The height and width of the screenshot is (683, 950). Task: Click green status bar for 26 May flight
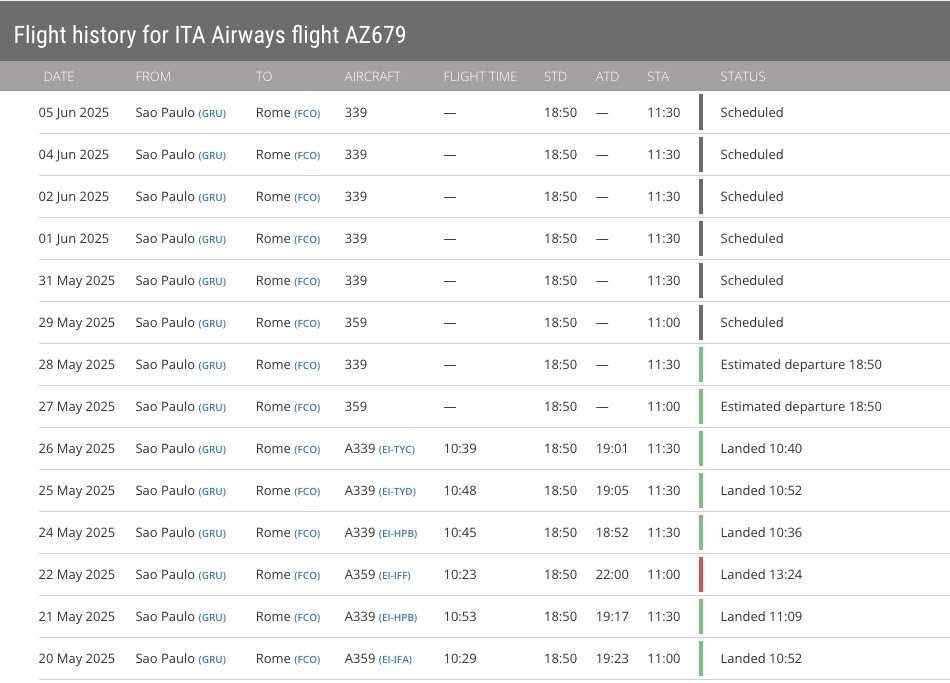701,449
